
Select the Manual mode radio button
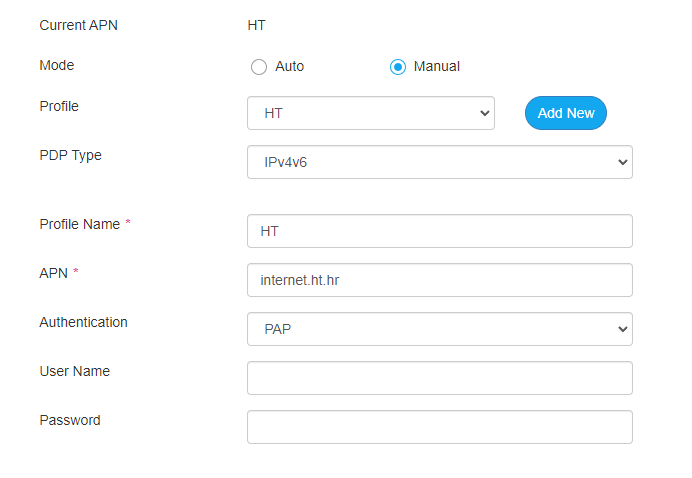(x=398, y=67)
